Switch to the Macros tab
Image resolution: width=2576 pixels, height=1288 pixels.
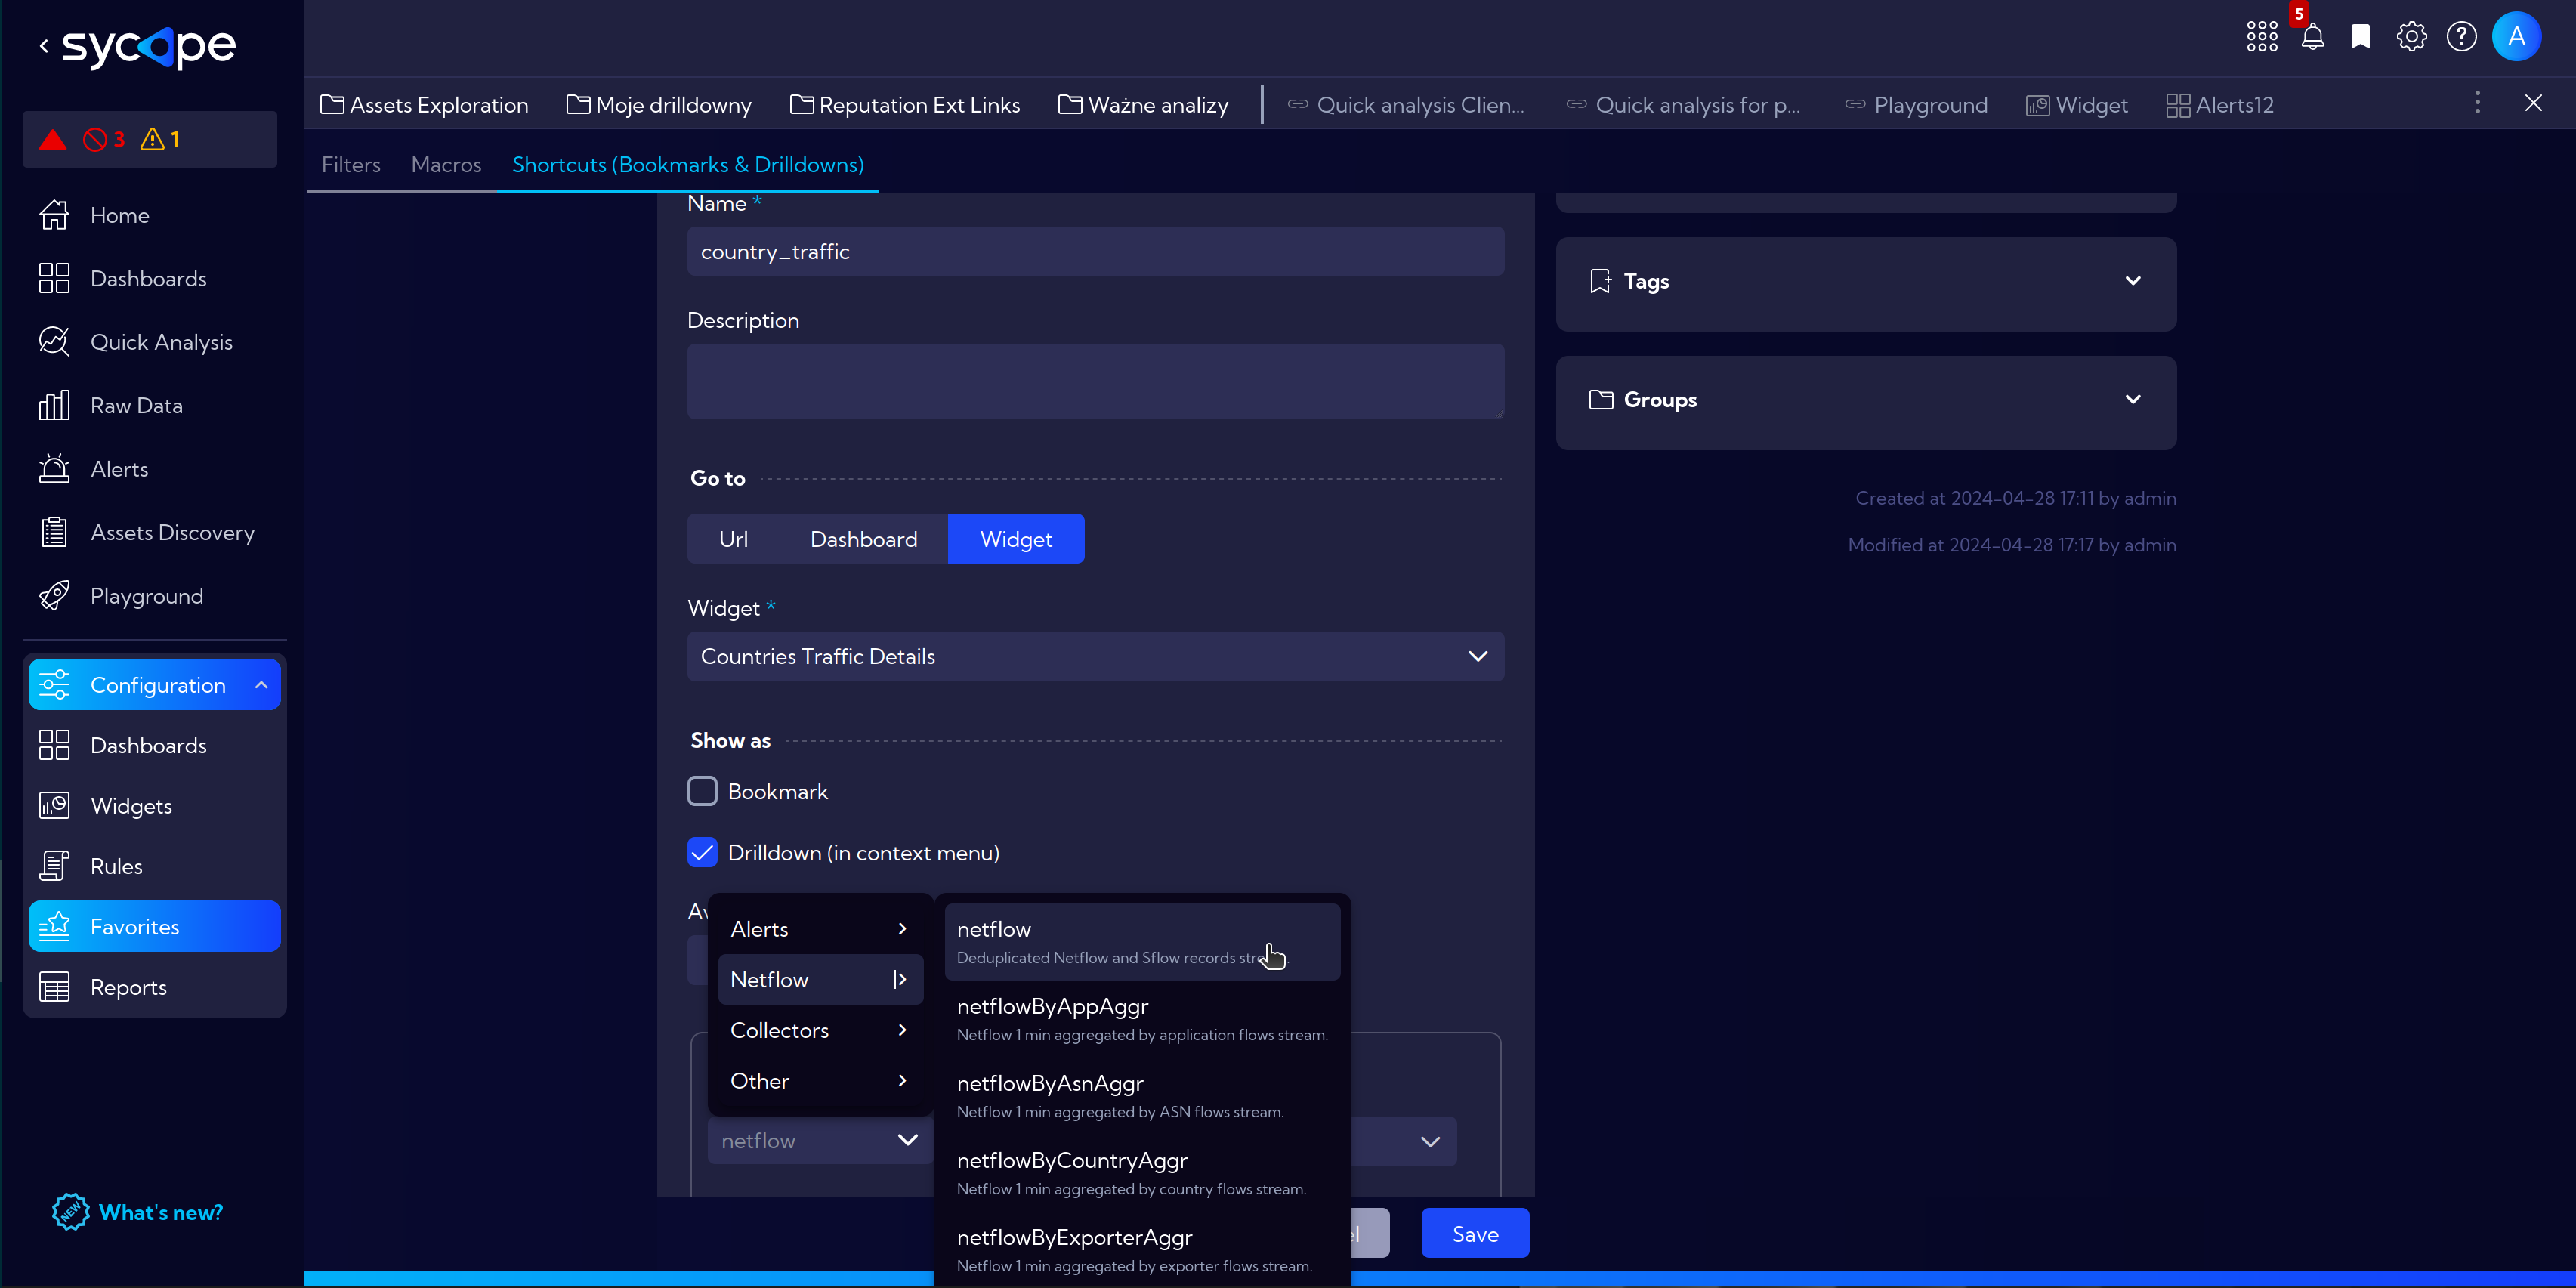(446, 164)
